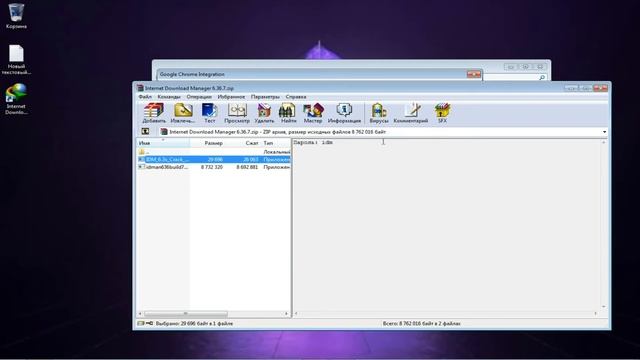Open the Справка menu
This screenshot has height=360, width=640.
296,97
